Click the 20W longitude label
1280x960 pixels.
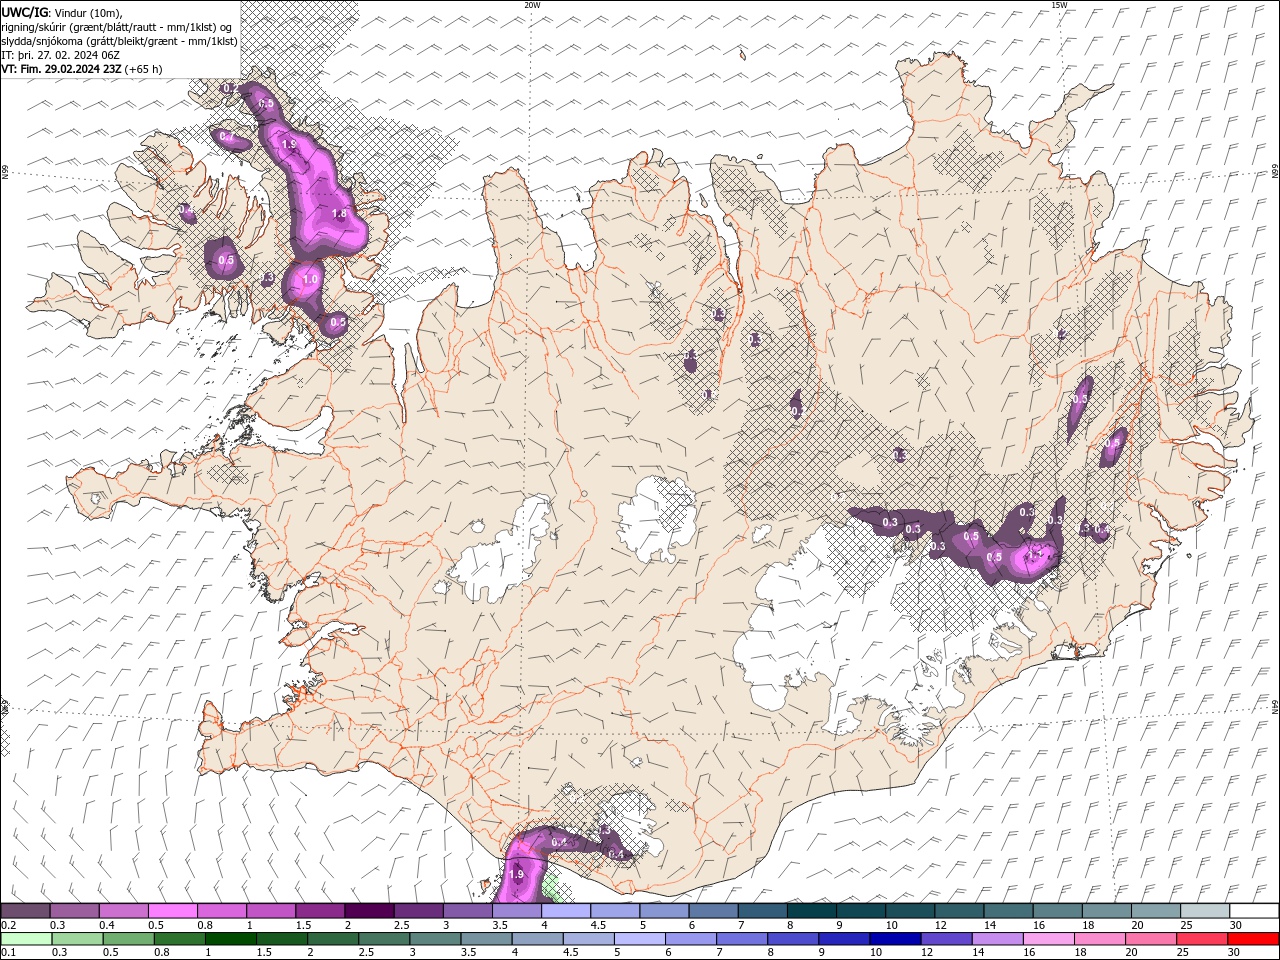(532, 5)
